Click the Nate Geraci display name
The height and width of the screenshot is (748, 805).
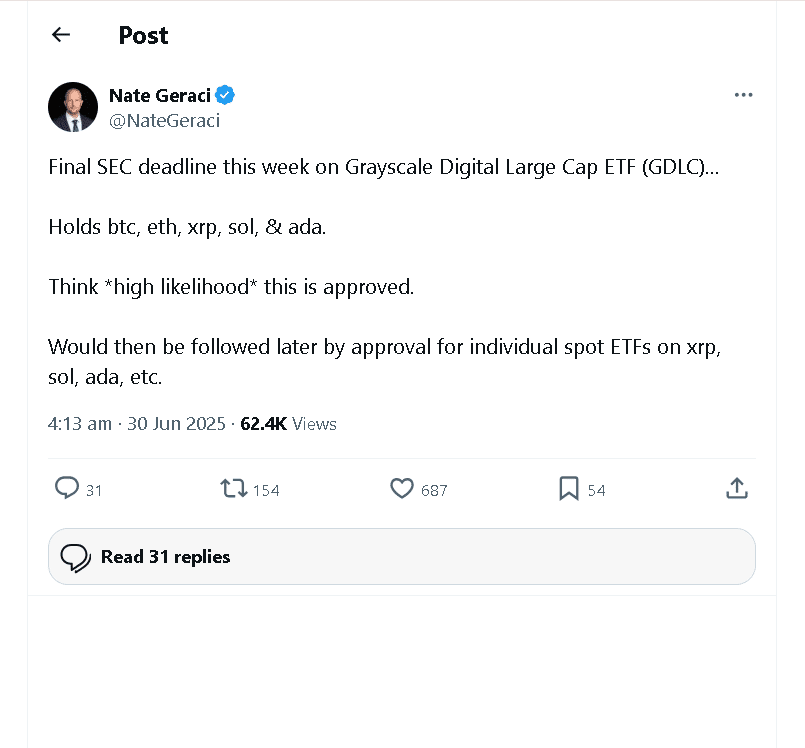tap(160, 95)
